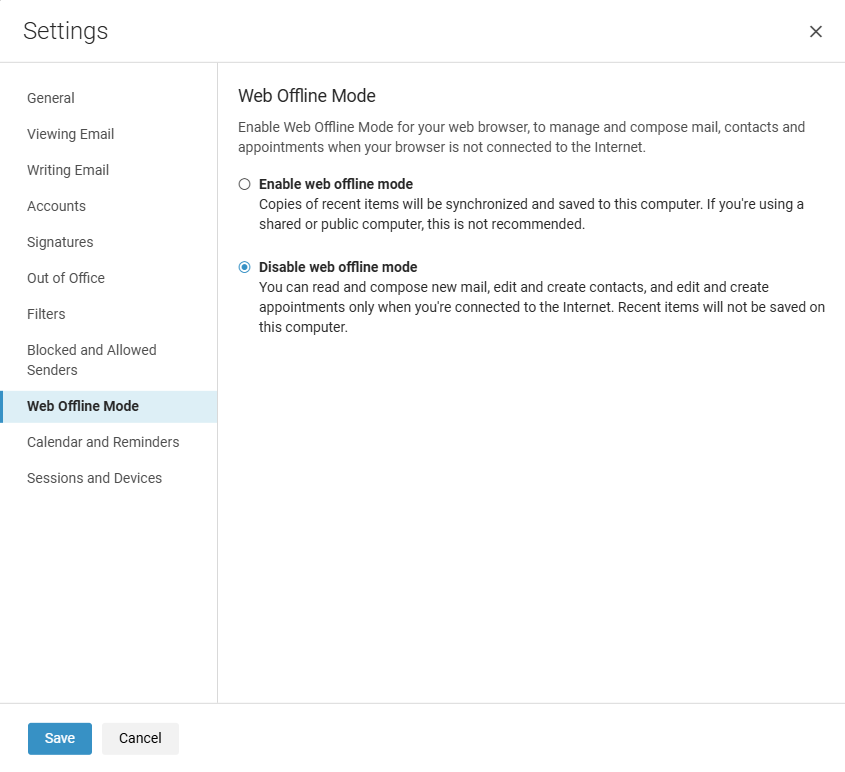
Task: Save the settings changes
Action: (60, 739)
